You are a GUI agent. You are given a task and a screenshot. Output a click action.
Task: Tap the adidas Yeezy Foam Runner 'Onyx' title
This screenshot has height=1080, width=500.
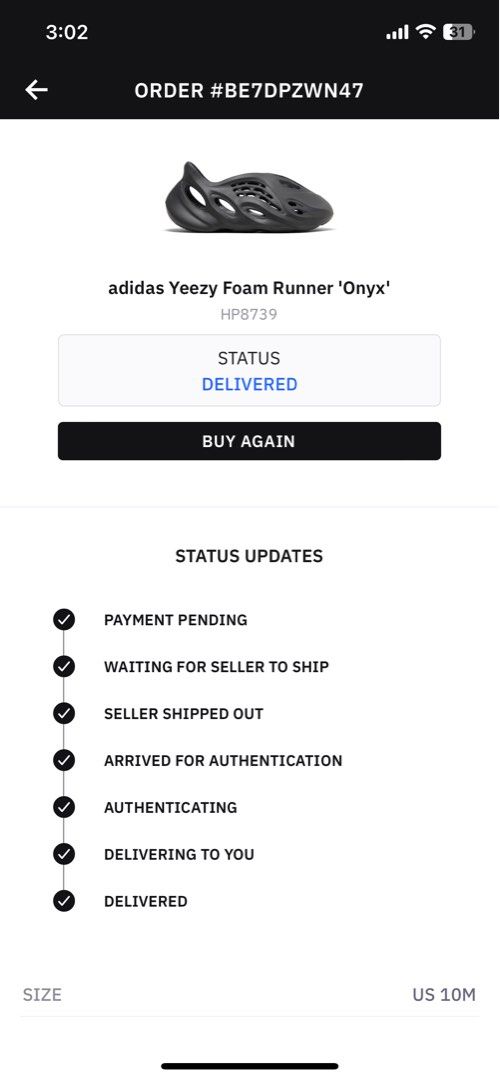tap(249, 288)
